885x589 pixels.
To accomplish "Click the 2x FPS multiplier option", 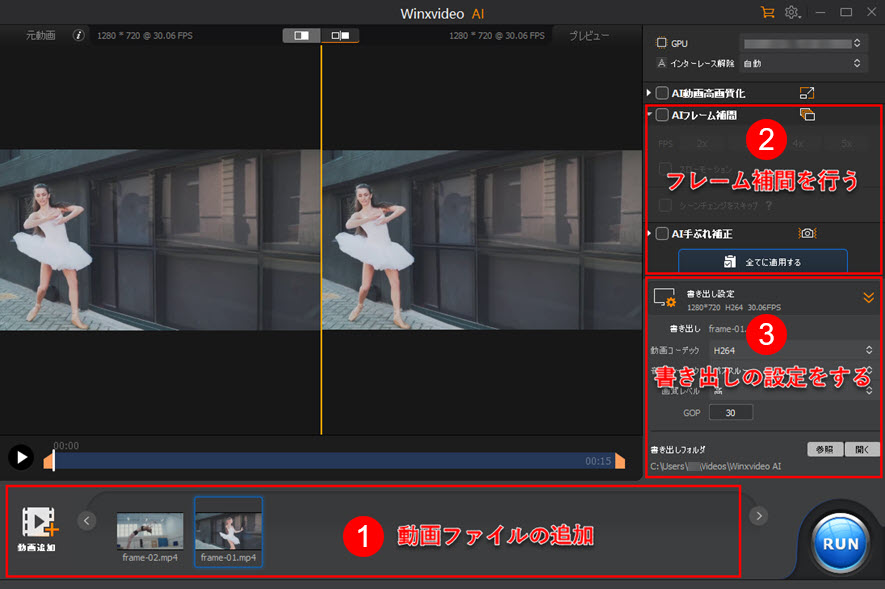I will pos(702,144).
